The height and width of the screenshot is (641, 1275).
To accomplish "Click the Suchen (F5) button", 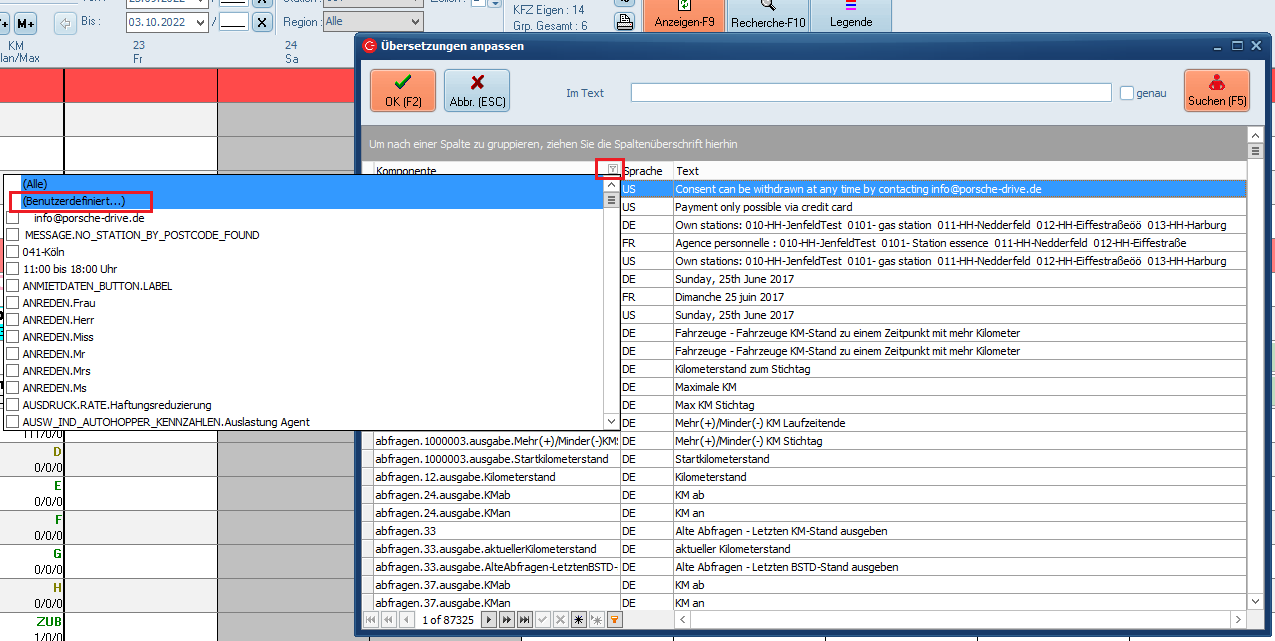I will coord(1216,90).
